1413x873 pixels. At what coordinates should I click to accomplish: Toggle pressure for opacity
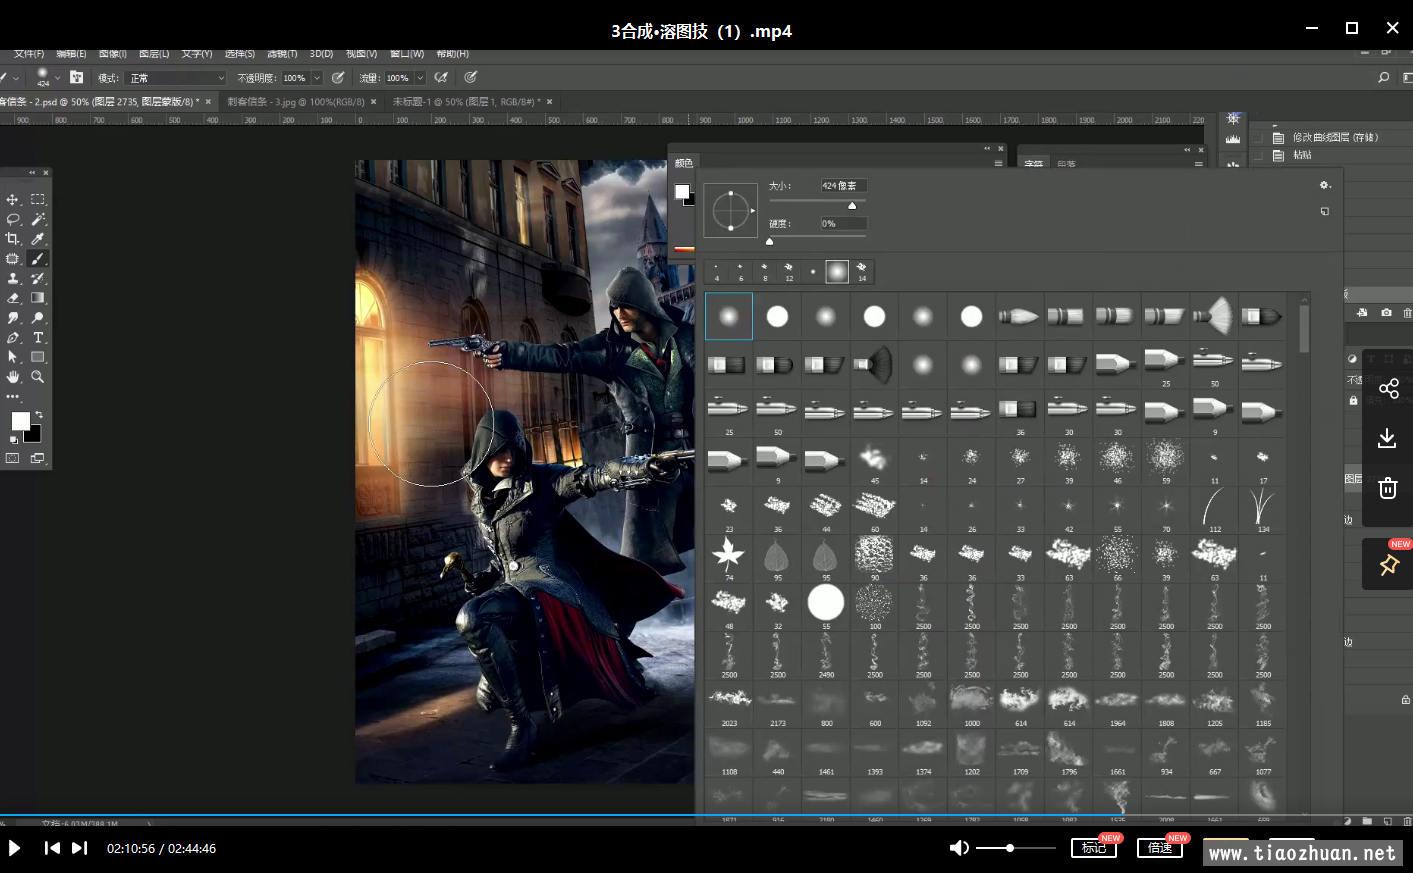(x=338, y=77)
